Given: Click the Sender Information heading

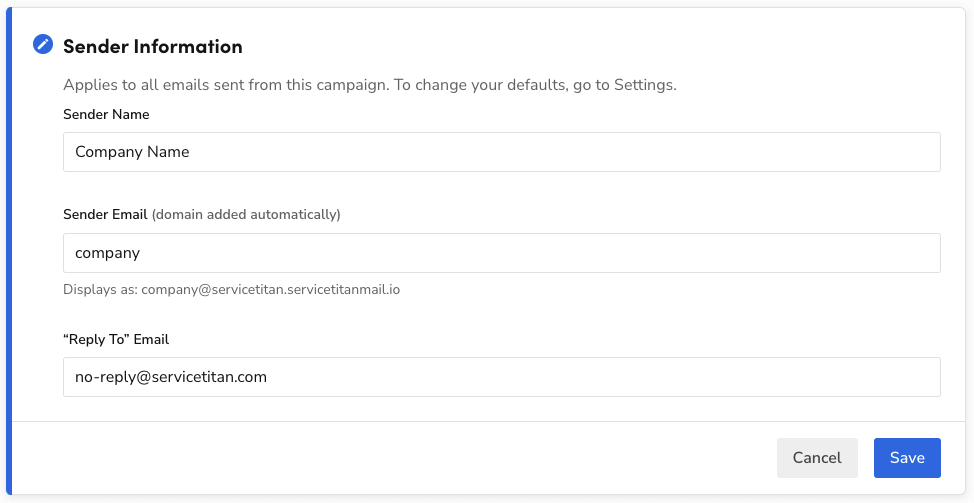Looking at the screenshot, I should pyautogui.click(x=153, y=46).
